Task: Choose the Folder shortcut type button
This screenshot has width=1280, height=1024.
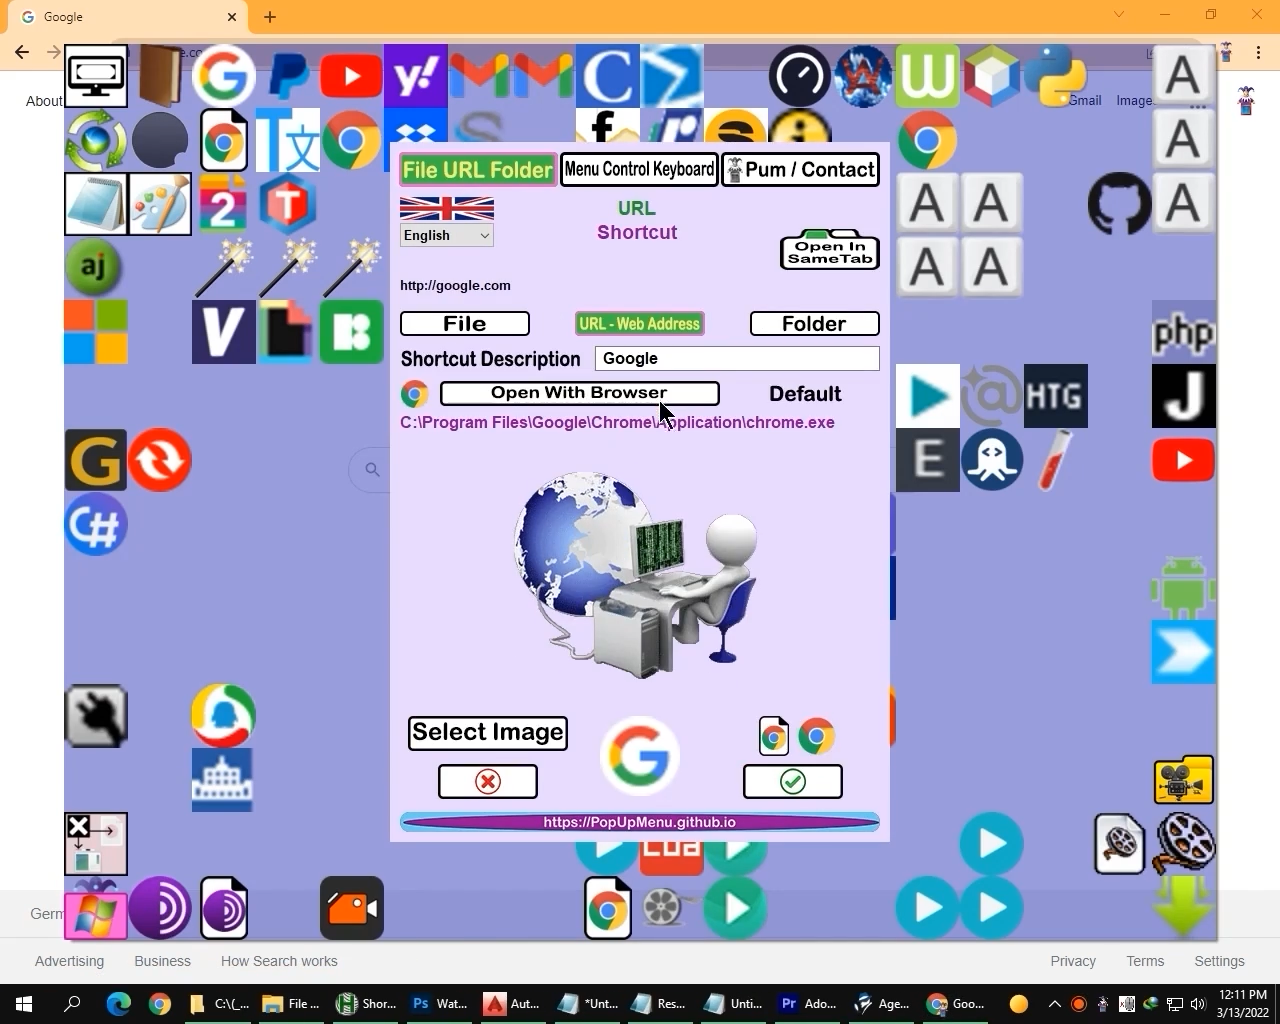Action: click(815, 324)
